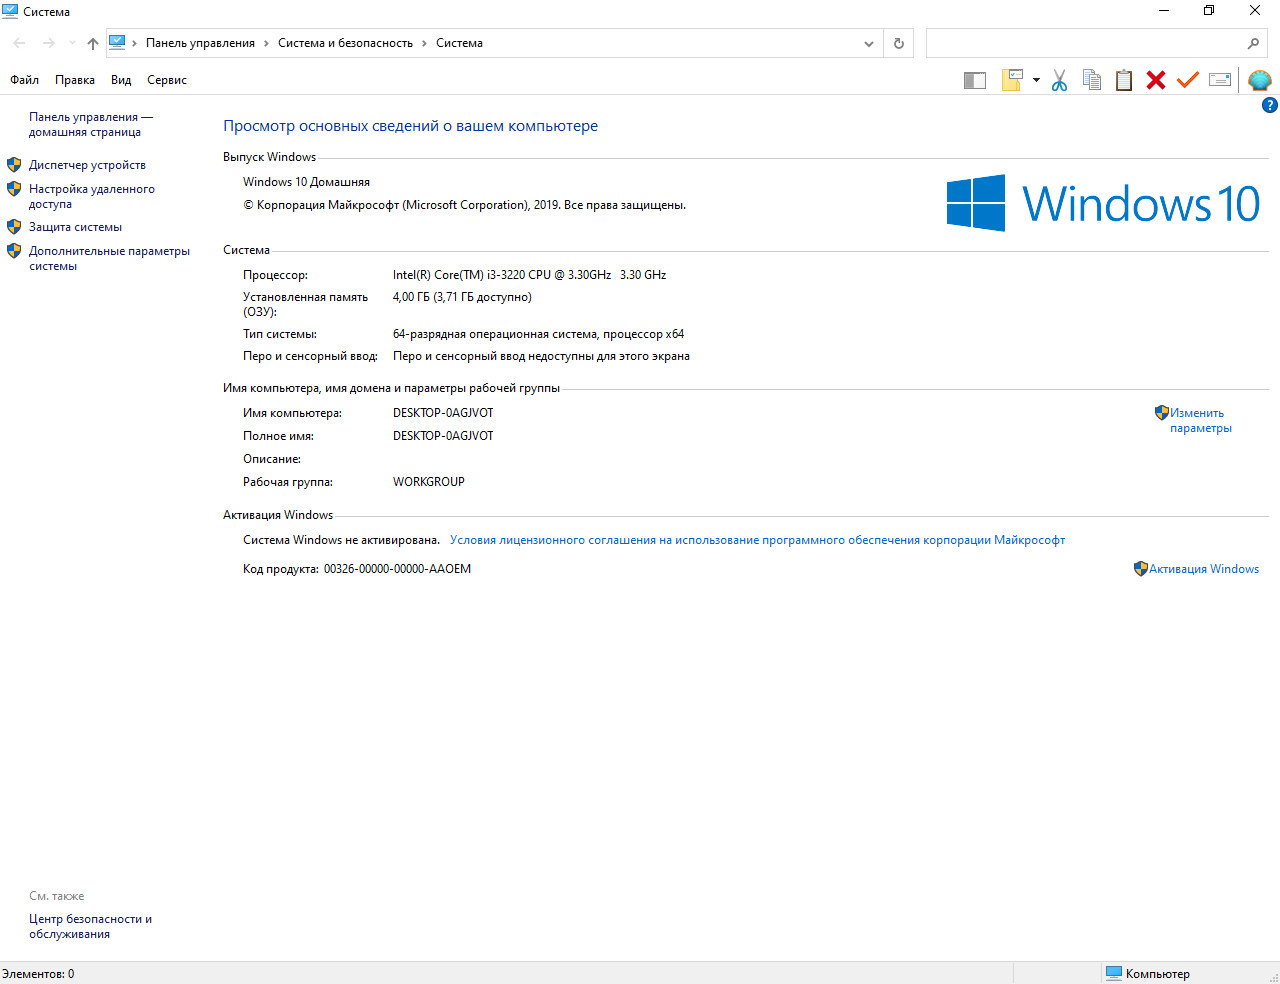
Task: Open the Правка menu
Action: tap(75, 80)
